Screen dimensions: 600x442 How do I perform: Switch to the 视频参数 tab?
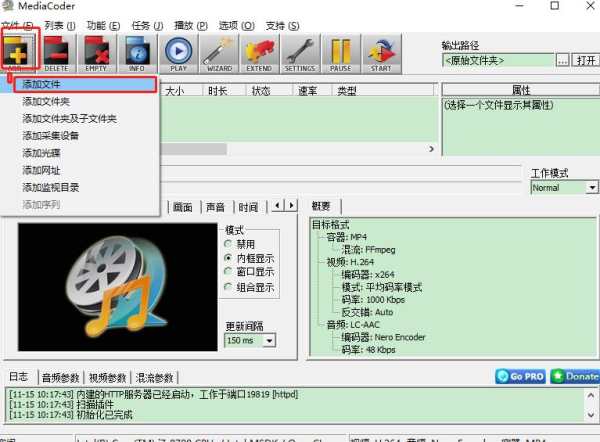(108, 377)
